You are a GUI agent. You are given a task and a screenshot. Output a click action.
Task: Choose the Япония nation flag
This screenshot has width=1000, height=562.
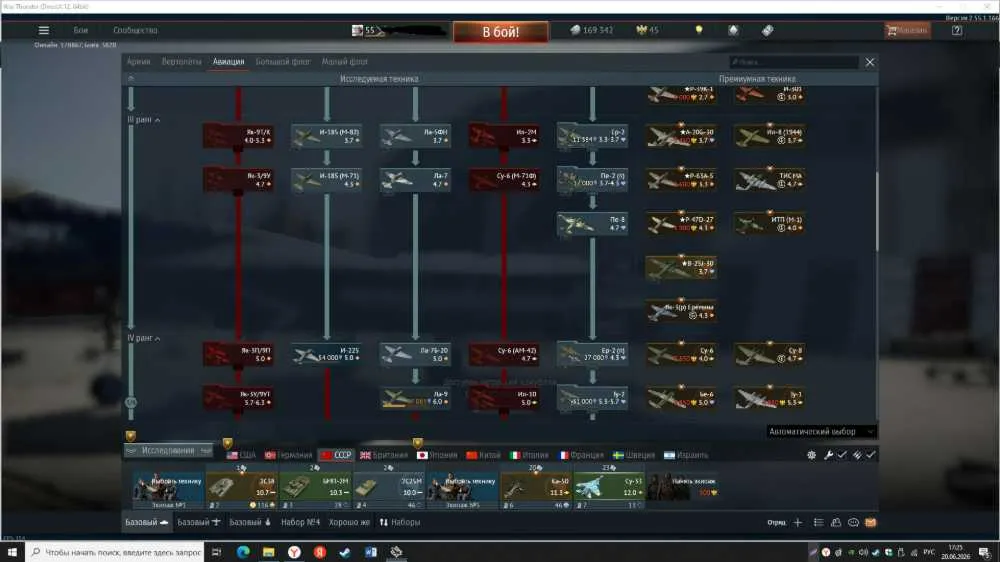tap(438, 455)
